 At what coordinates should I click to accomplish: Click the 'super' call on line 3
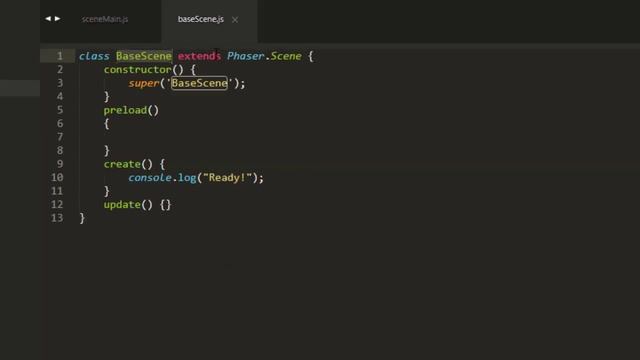pos(144,83)
